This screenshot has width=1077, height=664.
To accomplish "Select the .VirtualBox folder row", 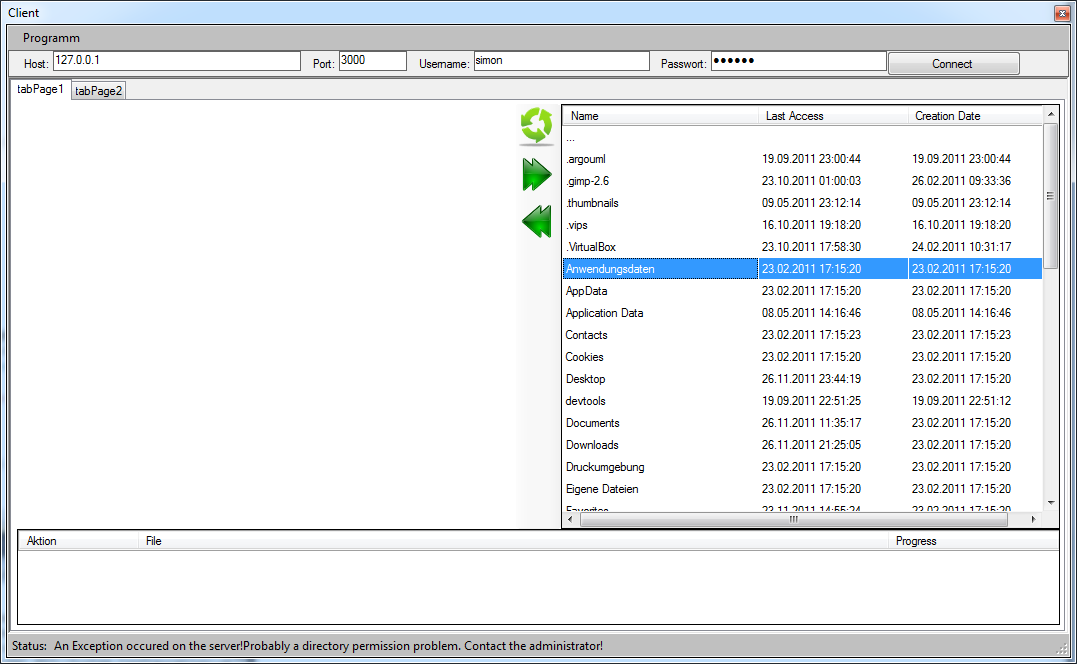I will [802, 247].
